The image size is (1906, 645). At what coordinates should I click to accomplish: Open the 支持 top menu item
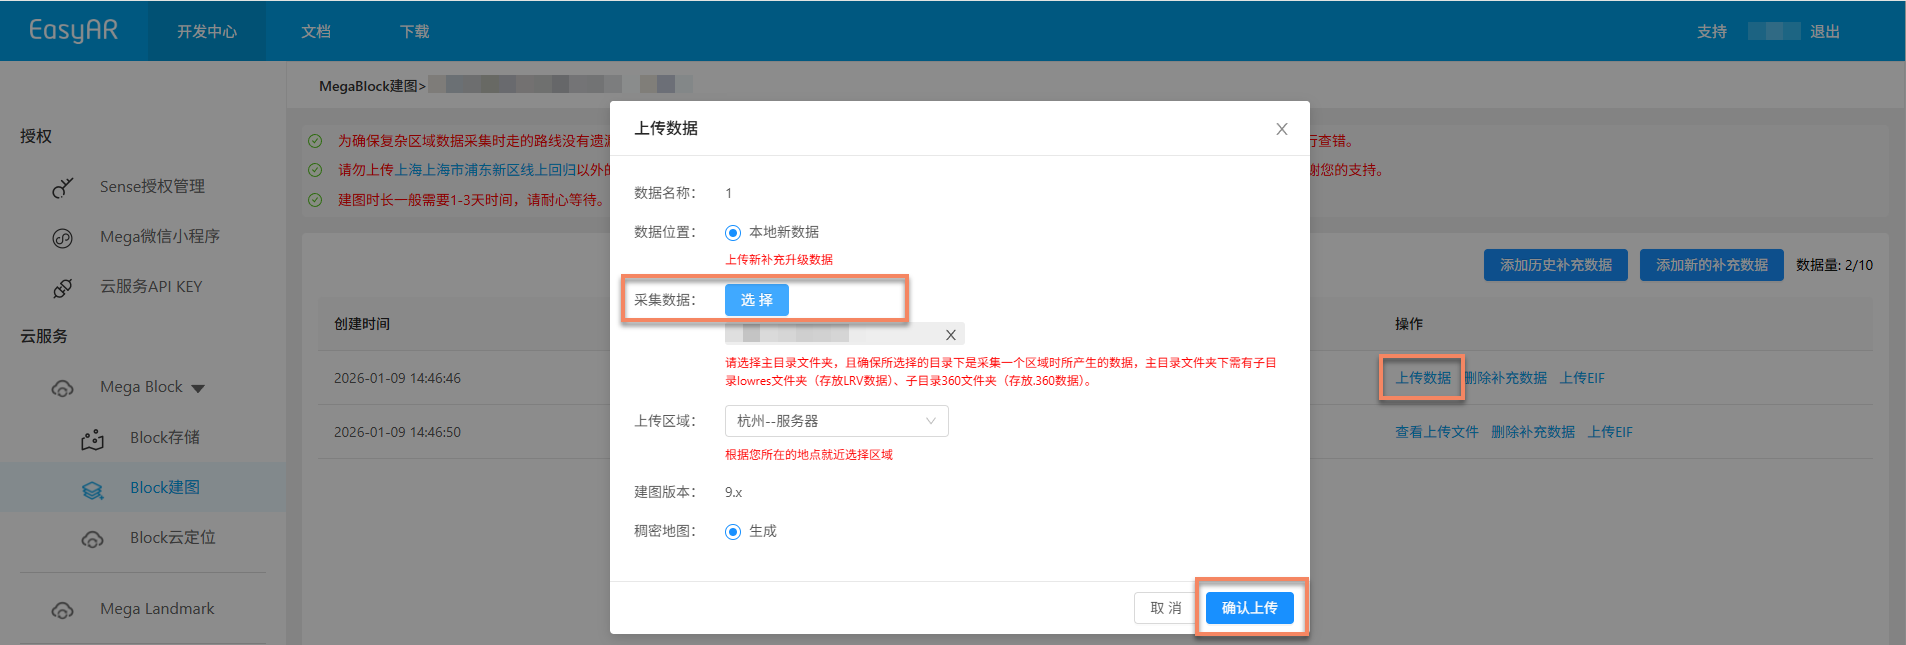pyautogui.click(x=1712, y=31)
